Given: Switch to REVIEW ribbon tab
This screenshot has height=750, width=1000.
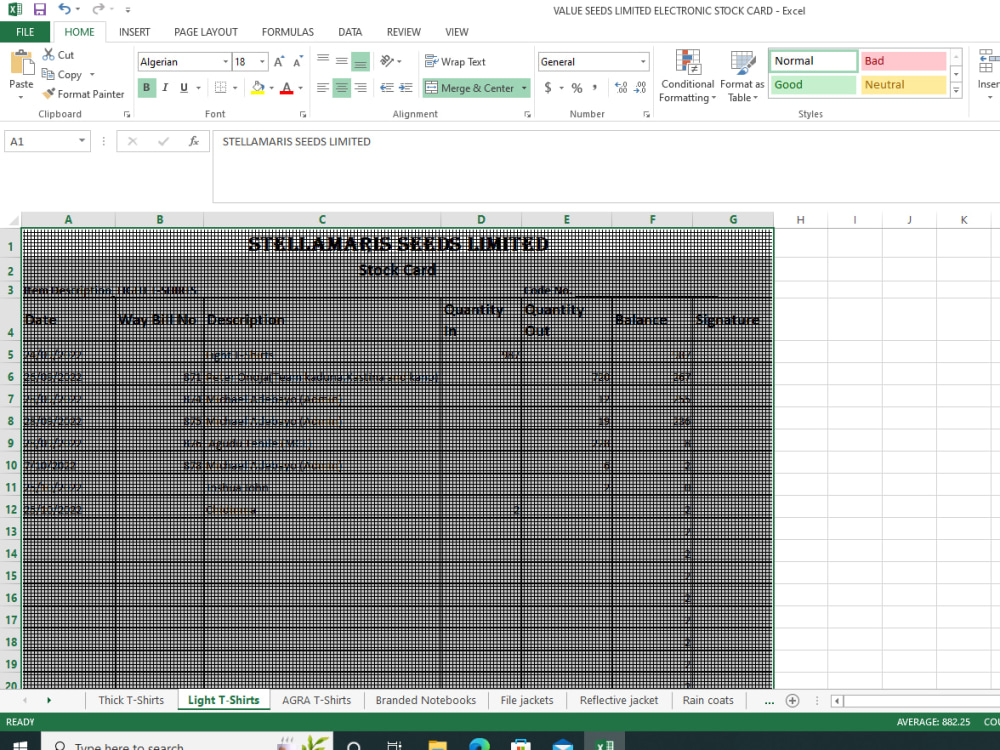Looking at the screenshot, I should 404,32.
